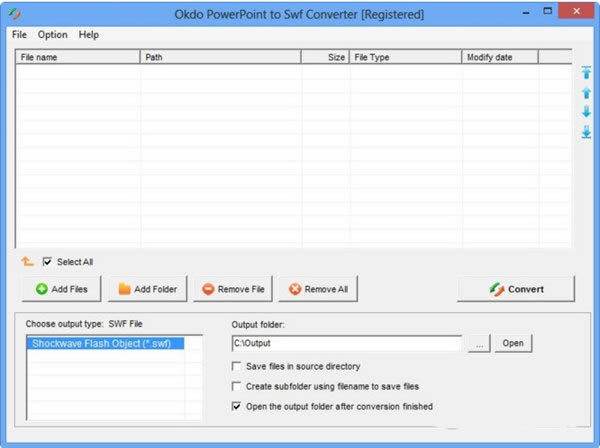
Task: Sort by the File name column header
Action: click(x=78, y=57)
